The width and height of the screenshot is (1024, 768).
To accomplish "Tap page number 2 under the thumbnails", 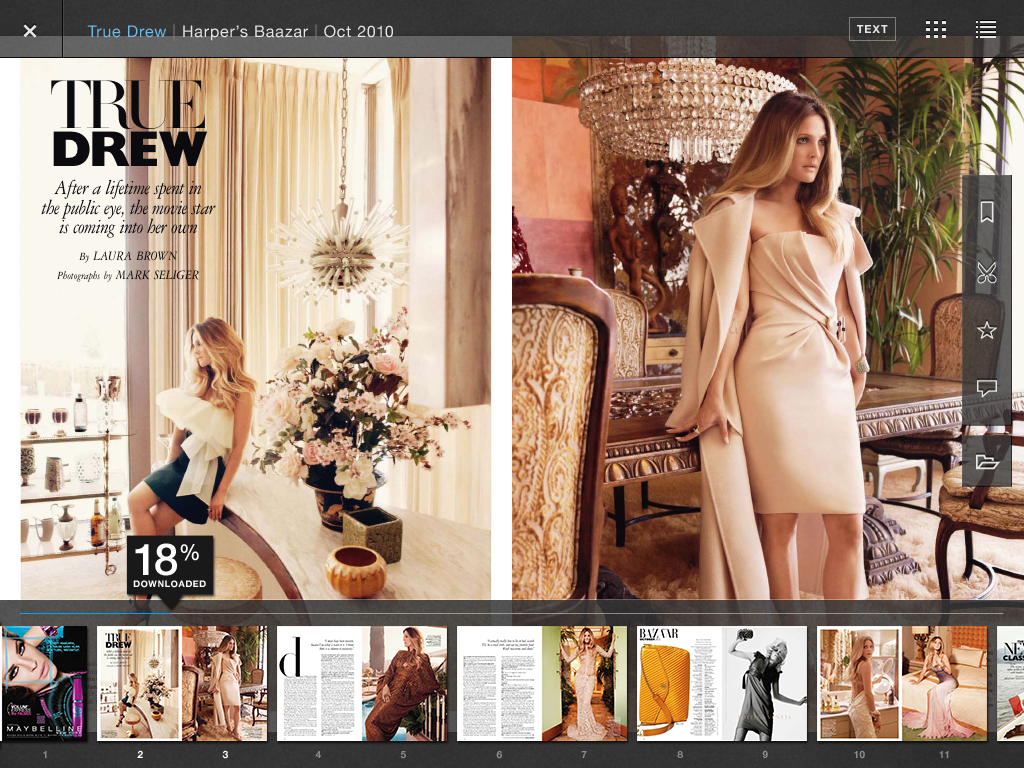I will (140, 754).
